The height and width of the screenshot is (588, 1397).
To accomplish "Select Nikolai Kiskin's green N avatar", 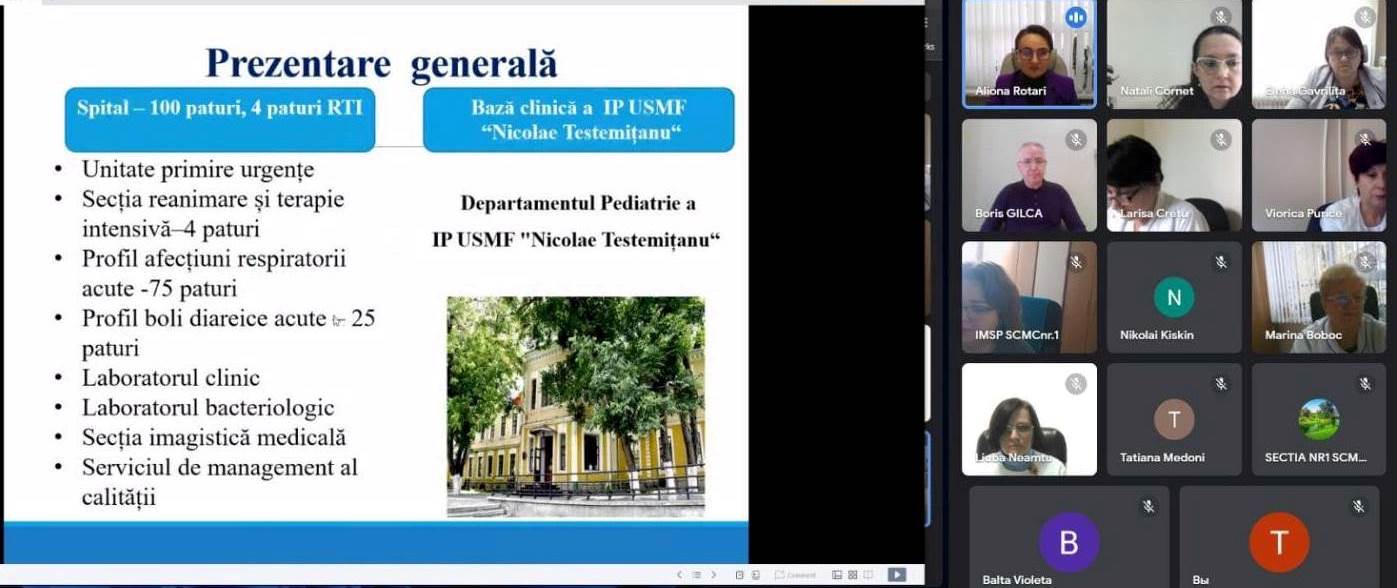I will click(1174, 297).
